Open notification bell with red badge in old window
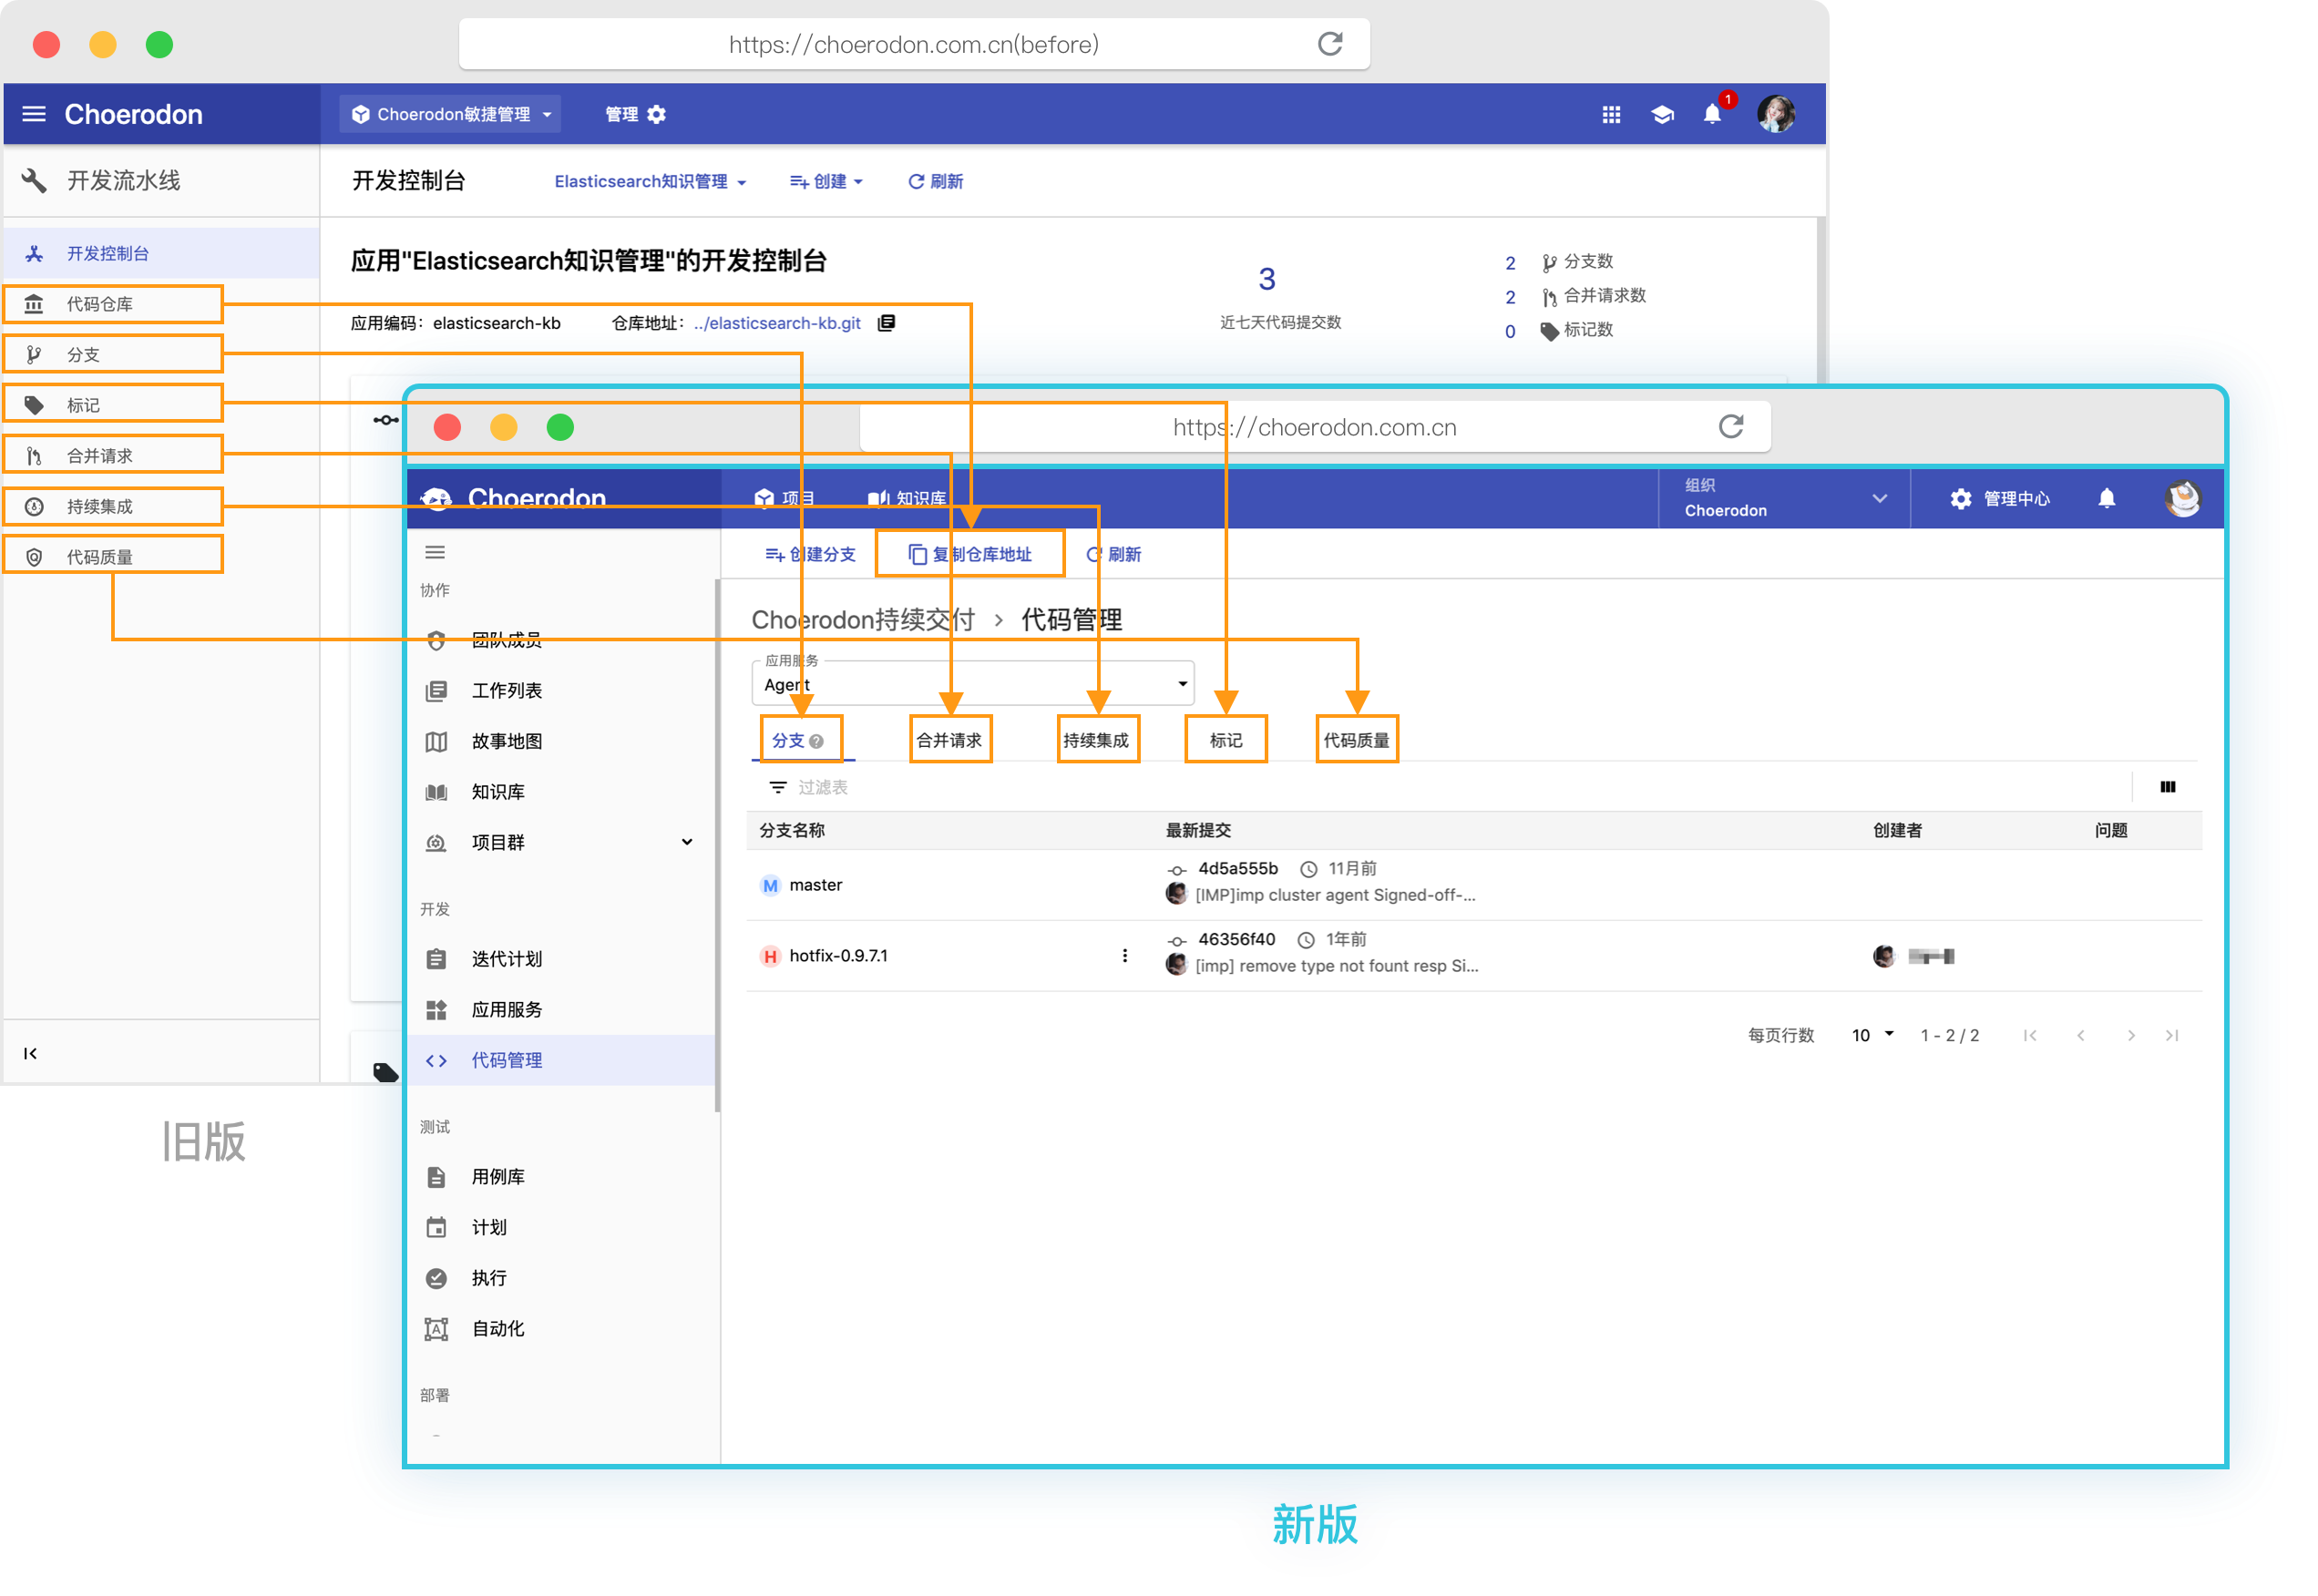 coord(1713,113)
